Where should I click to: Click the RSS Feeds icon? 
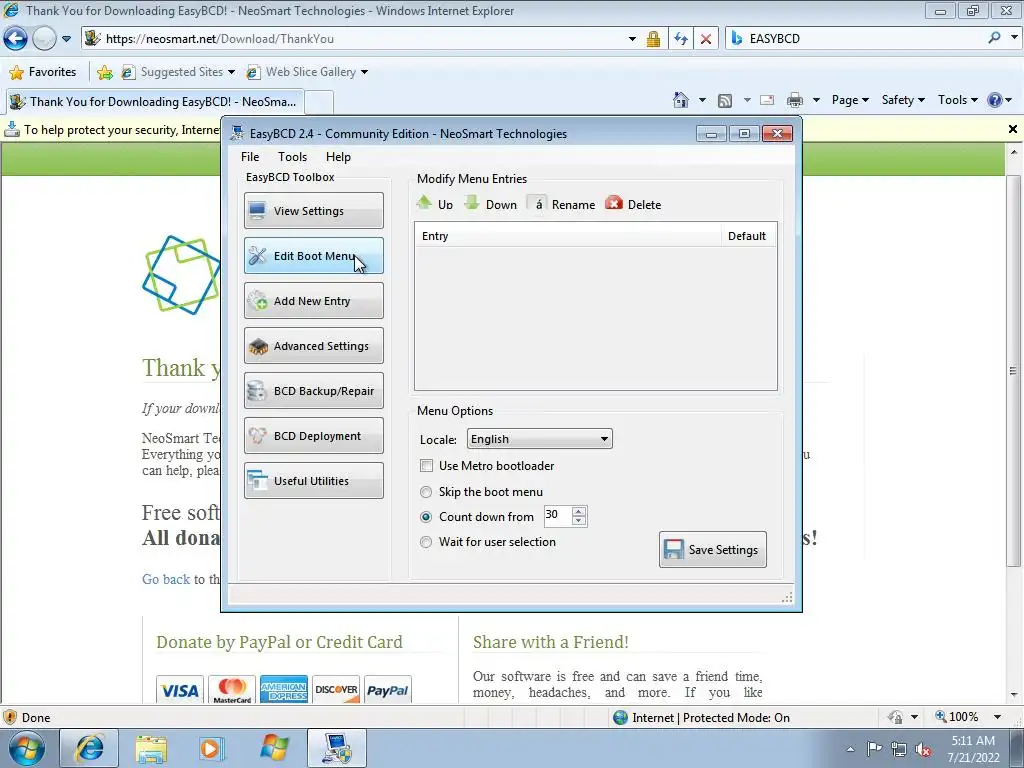[x=724, y=101]
